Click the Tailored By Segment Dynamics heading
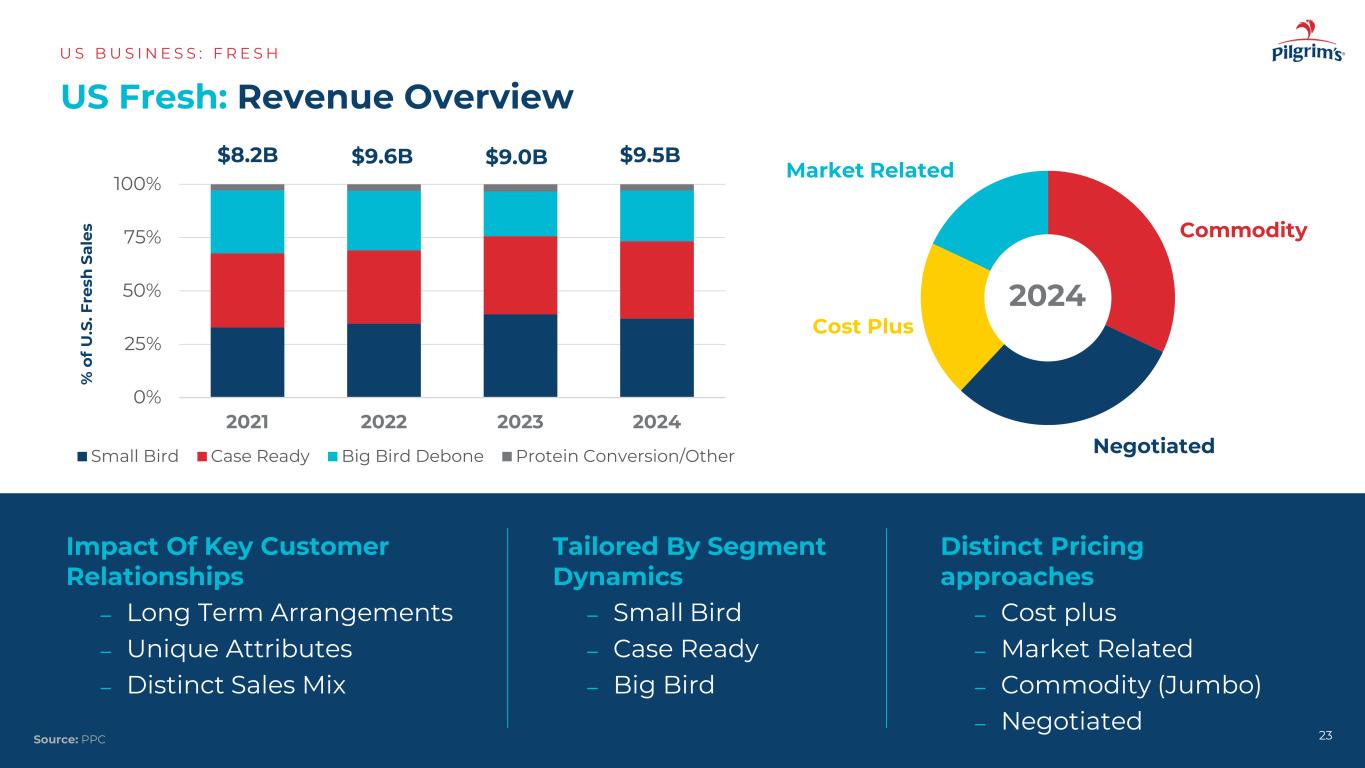1365x768 pixels. (x=689, y=561)
